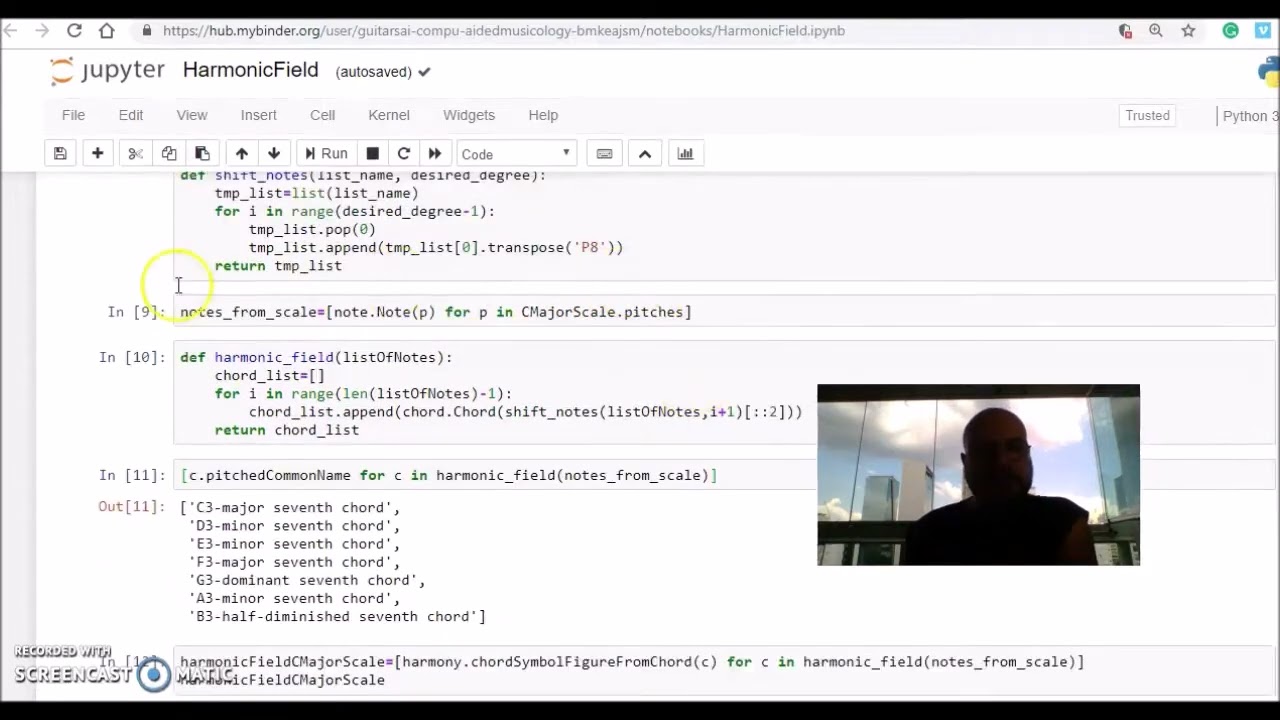Reload the page in the browser
Screen dimensions: 1280x720
tap(74, 31)
